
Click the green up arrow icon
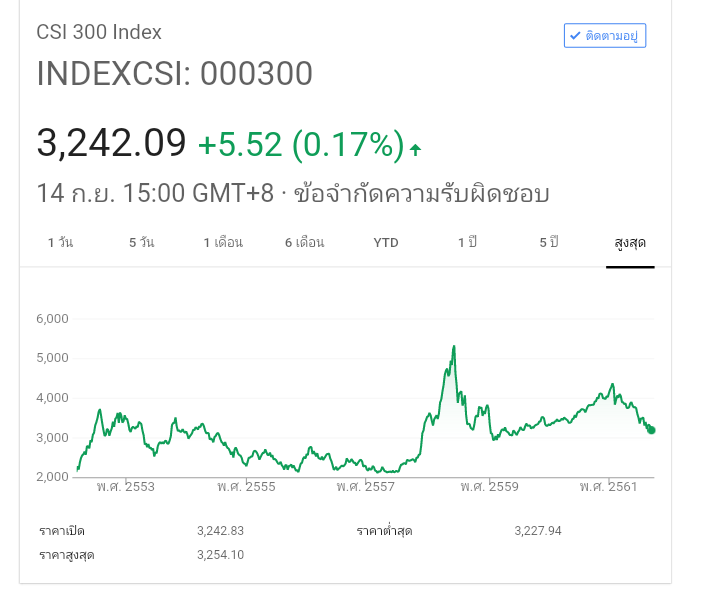[x=415, y=150]
